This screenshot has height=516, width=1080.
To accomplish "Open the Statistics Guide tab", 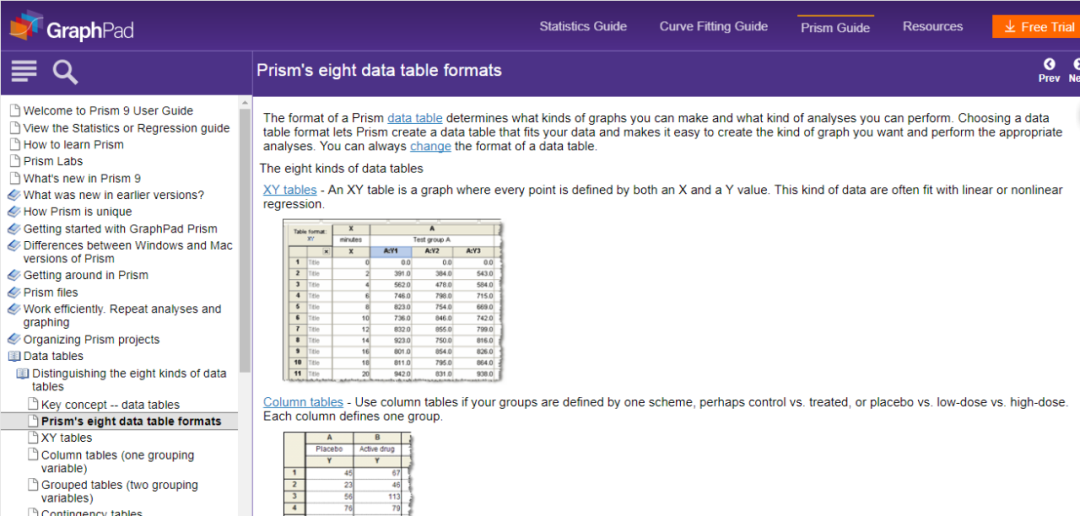I will pyautogui.click(x=583, y=26).
